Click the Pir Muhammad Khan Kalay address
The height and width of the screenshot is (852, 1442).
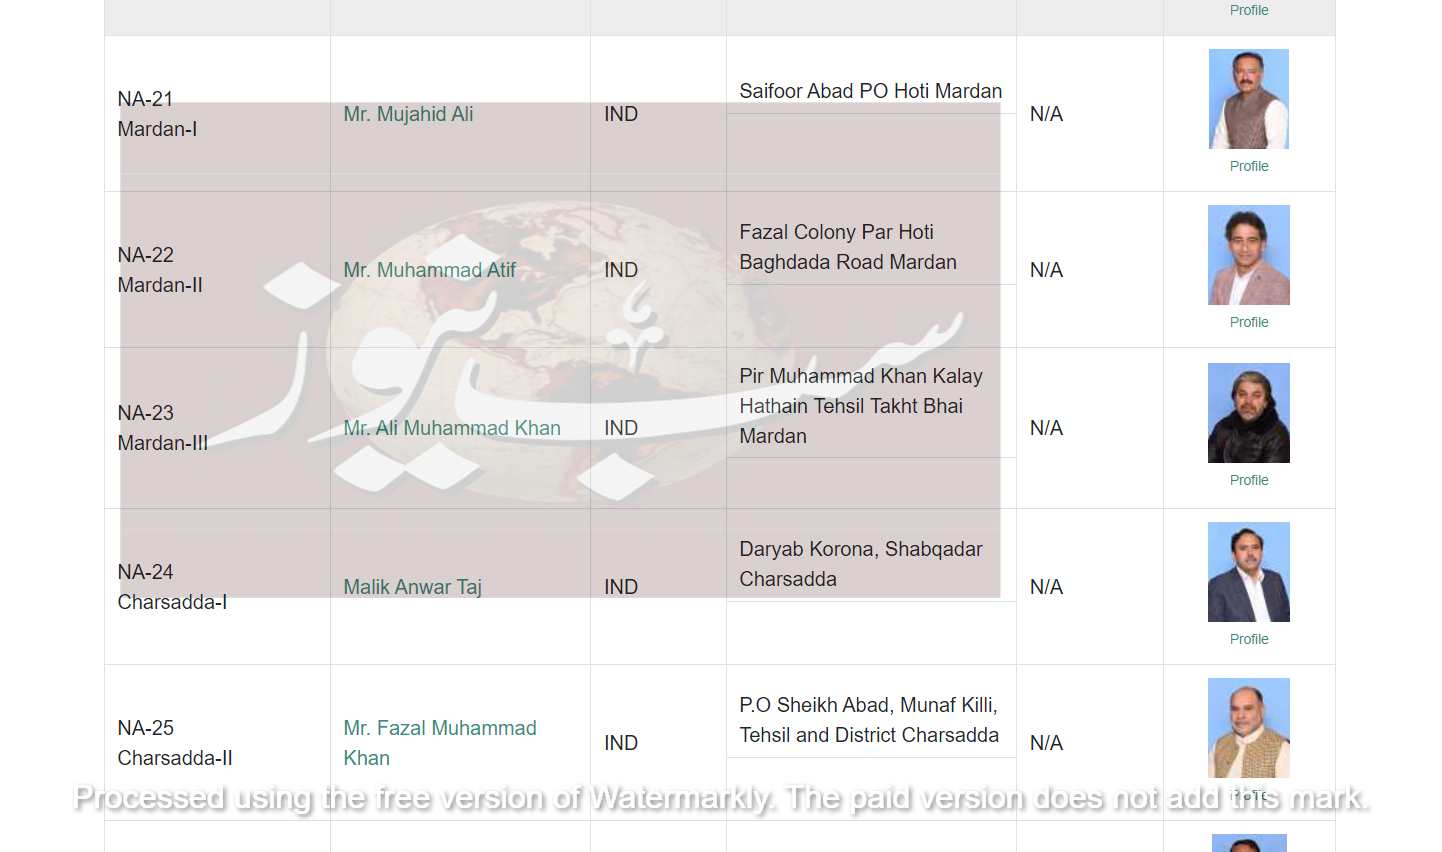[x=861, y=406]
